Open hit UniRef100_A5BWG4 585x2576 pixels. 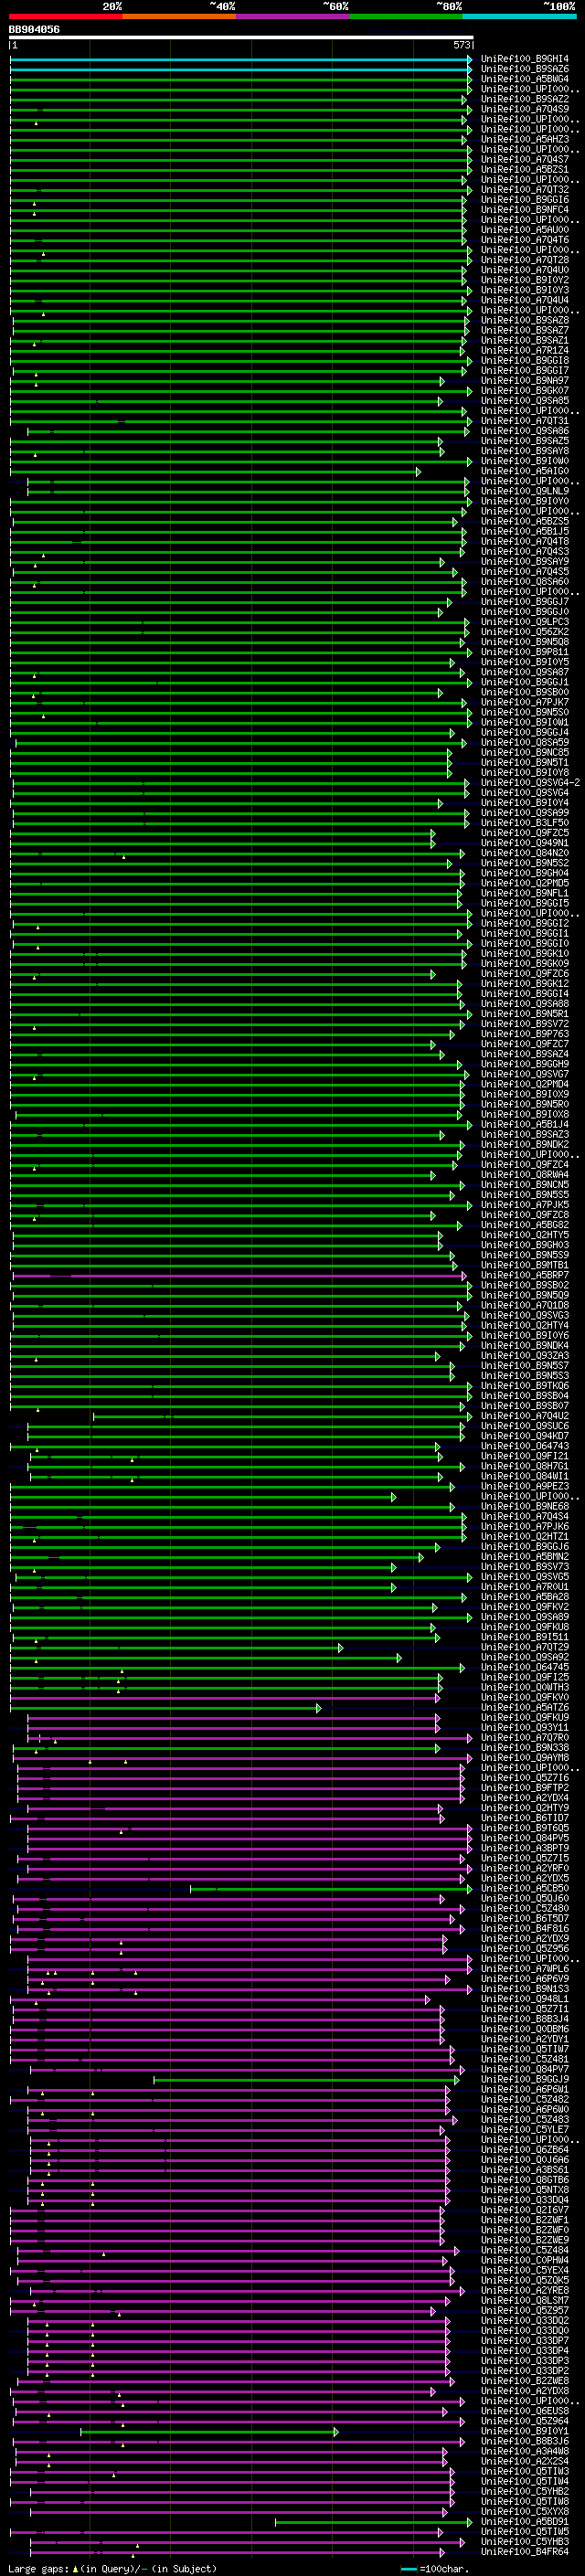click(525, 79)
